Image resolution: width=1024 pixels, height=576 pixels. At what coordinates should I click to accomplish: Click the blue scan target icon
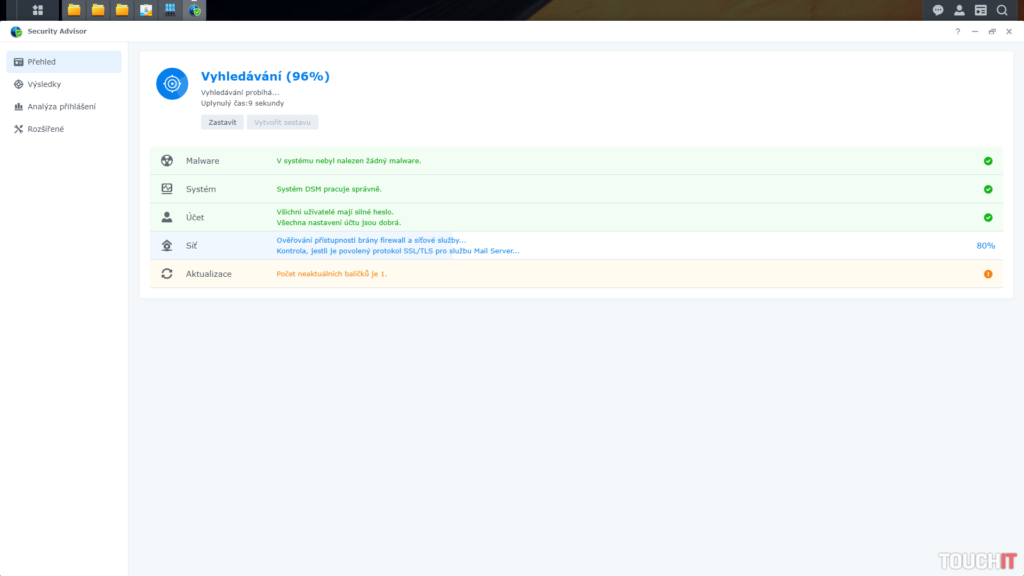172,84
